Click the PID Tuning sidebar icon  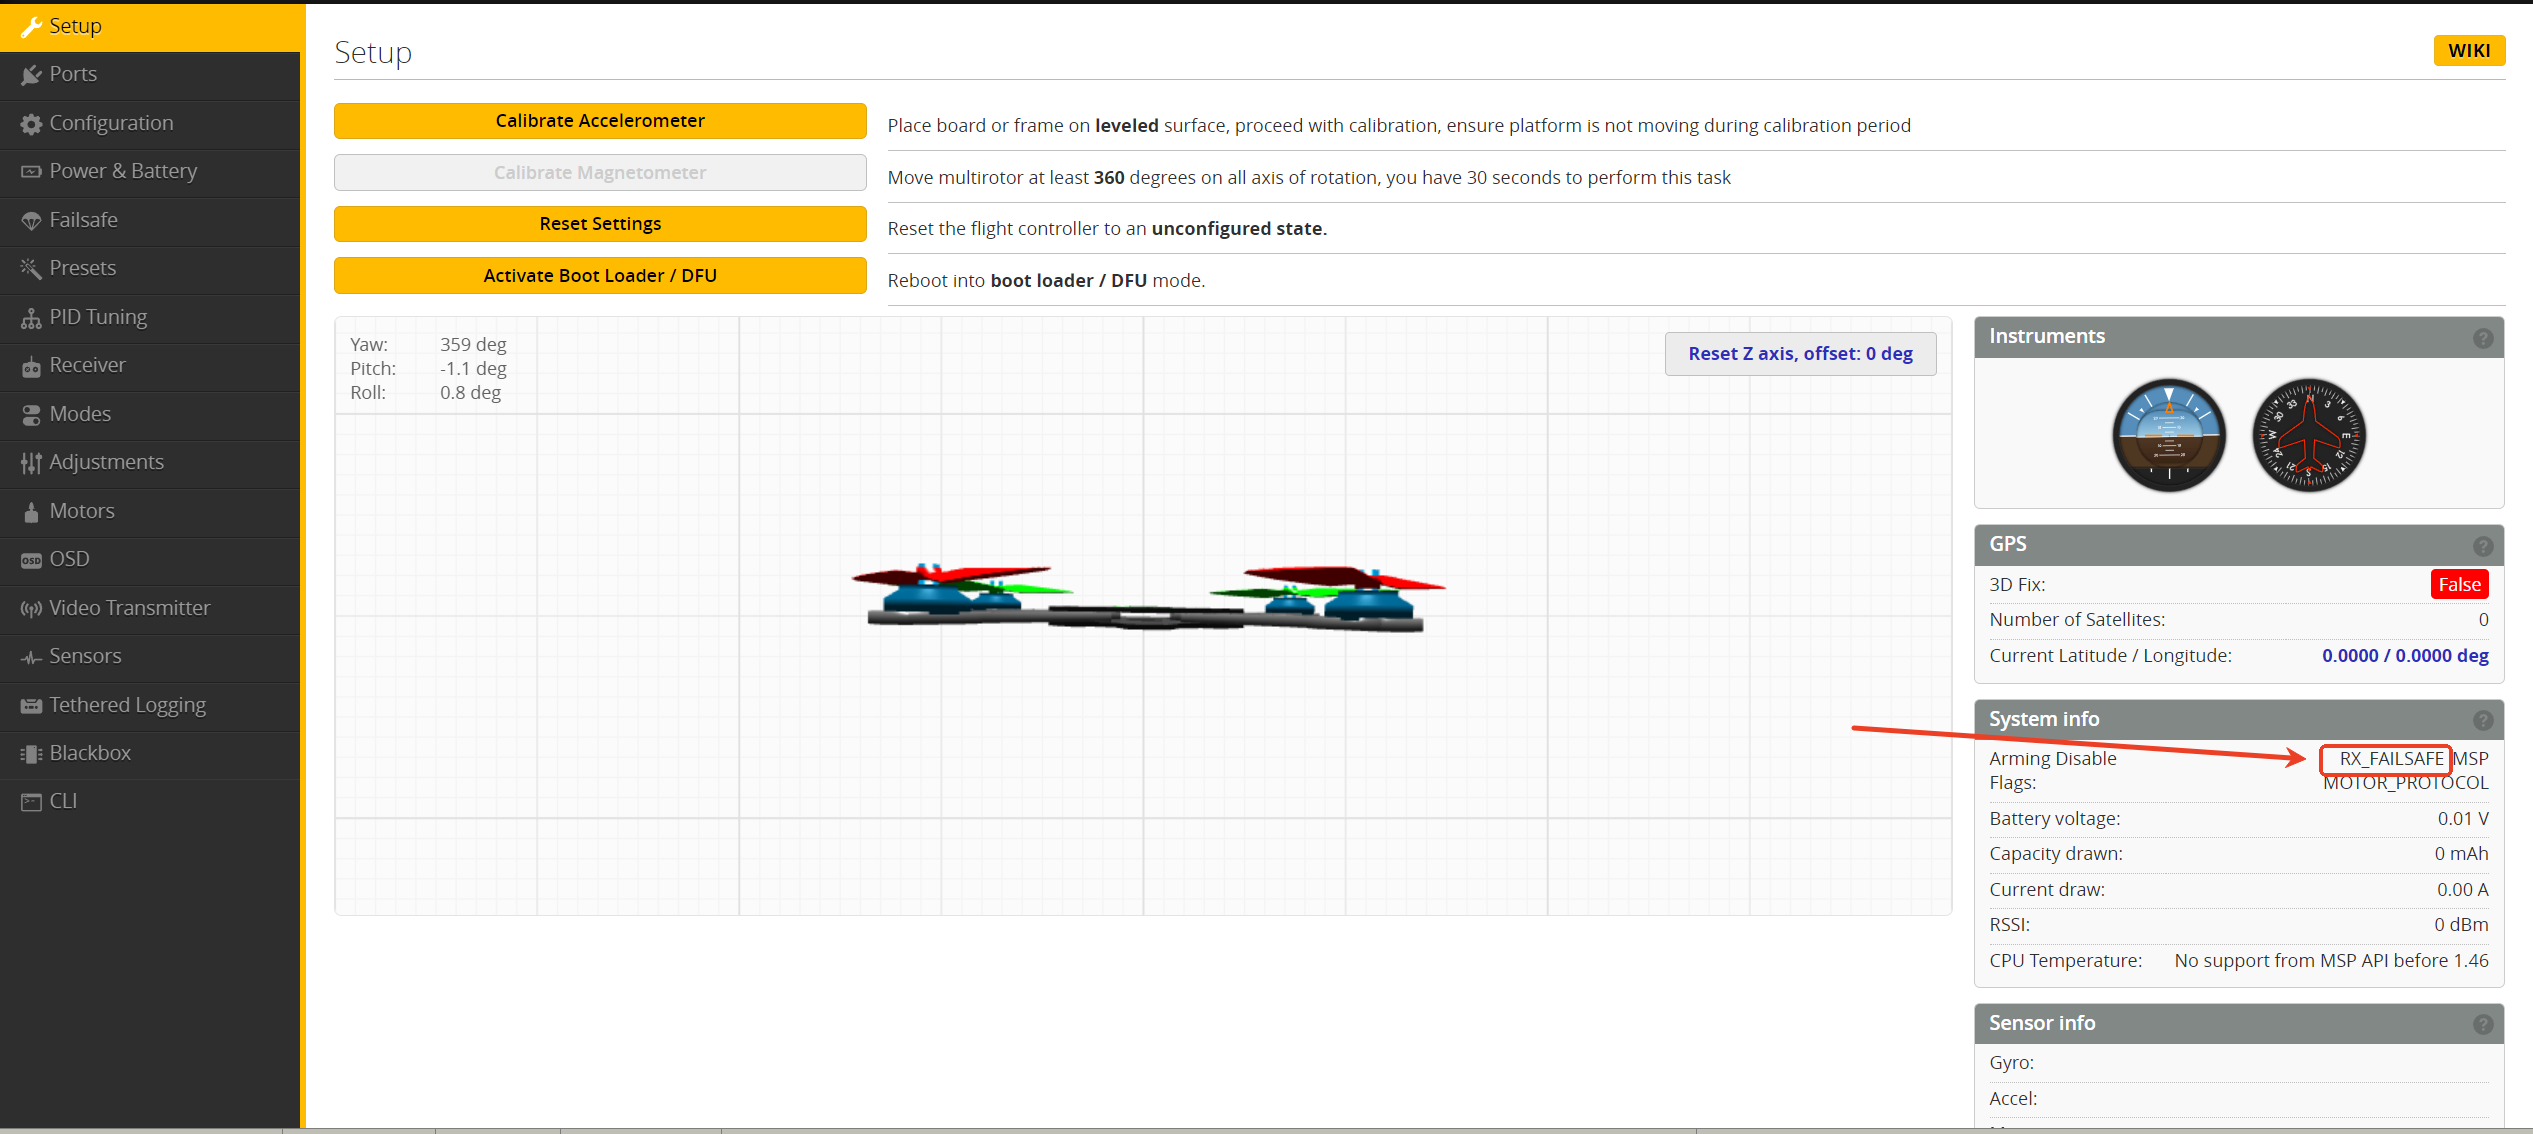point(31,318)
